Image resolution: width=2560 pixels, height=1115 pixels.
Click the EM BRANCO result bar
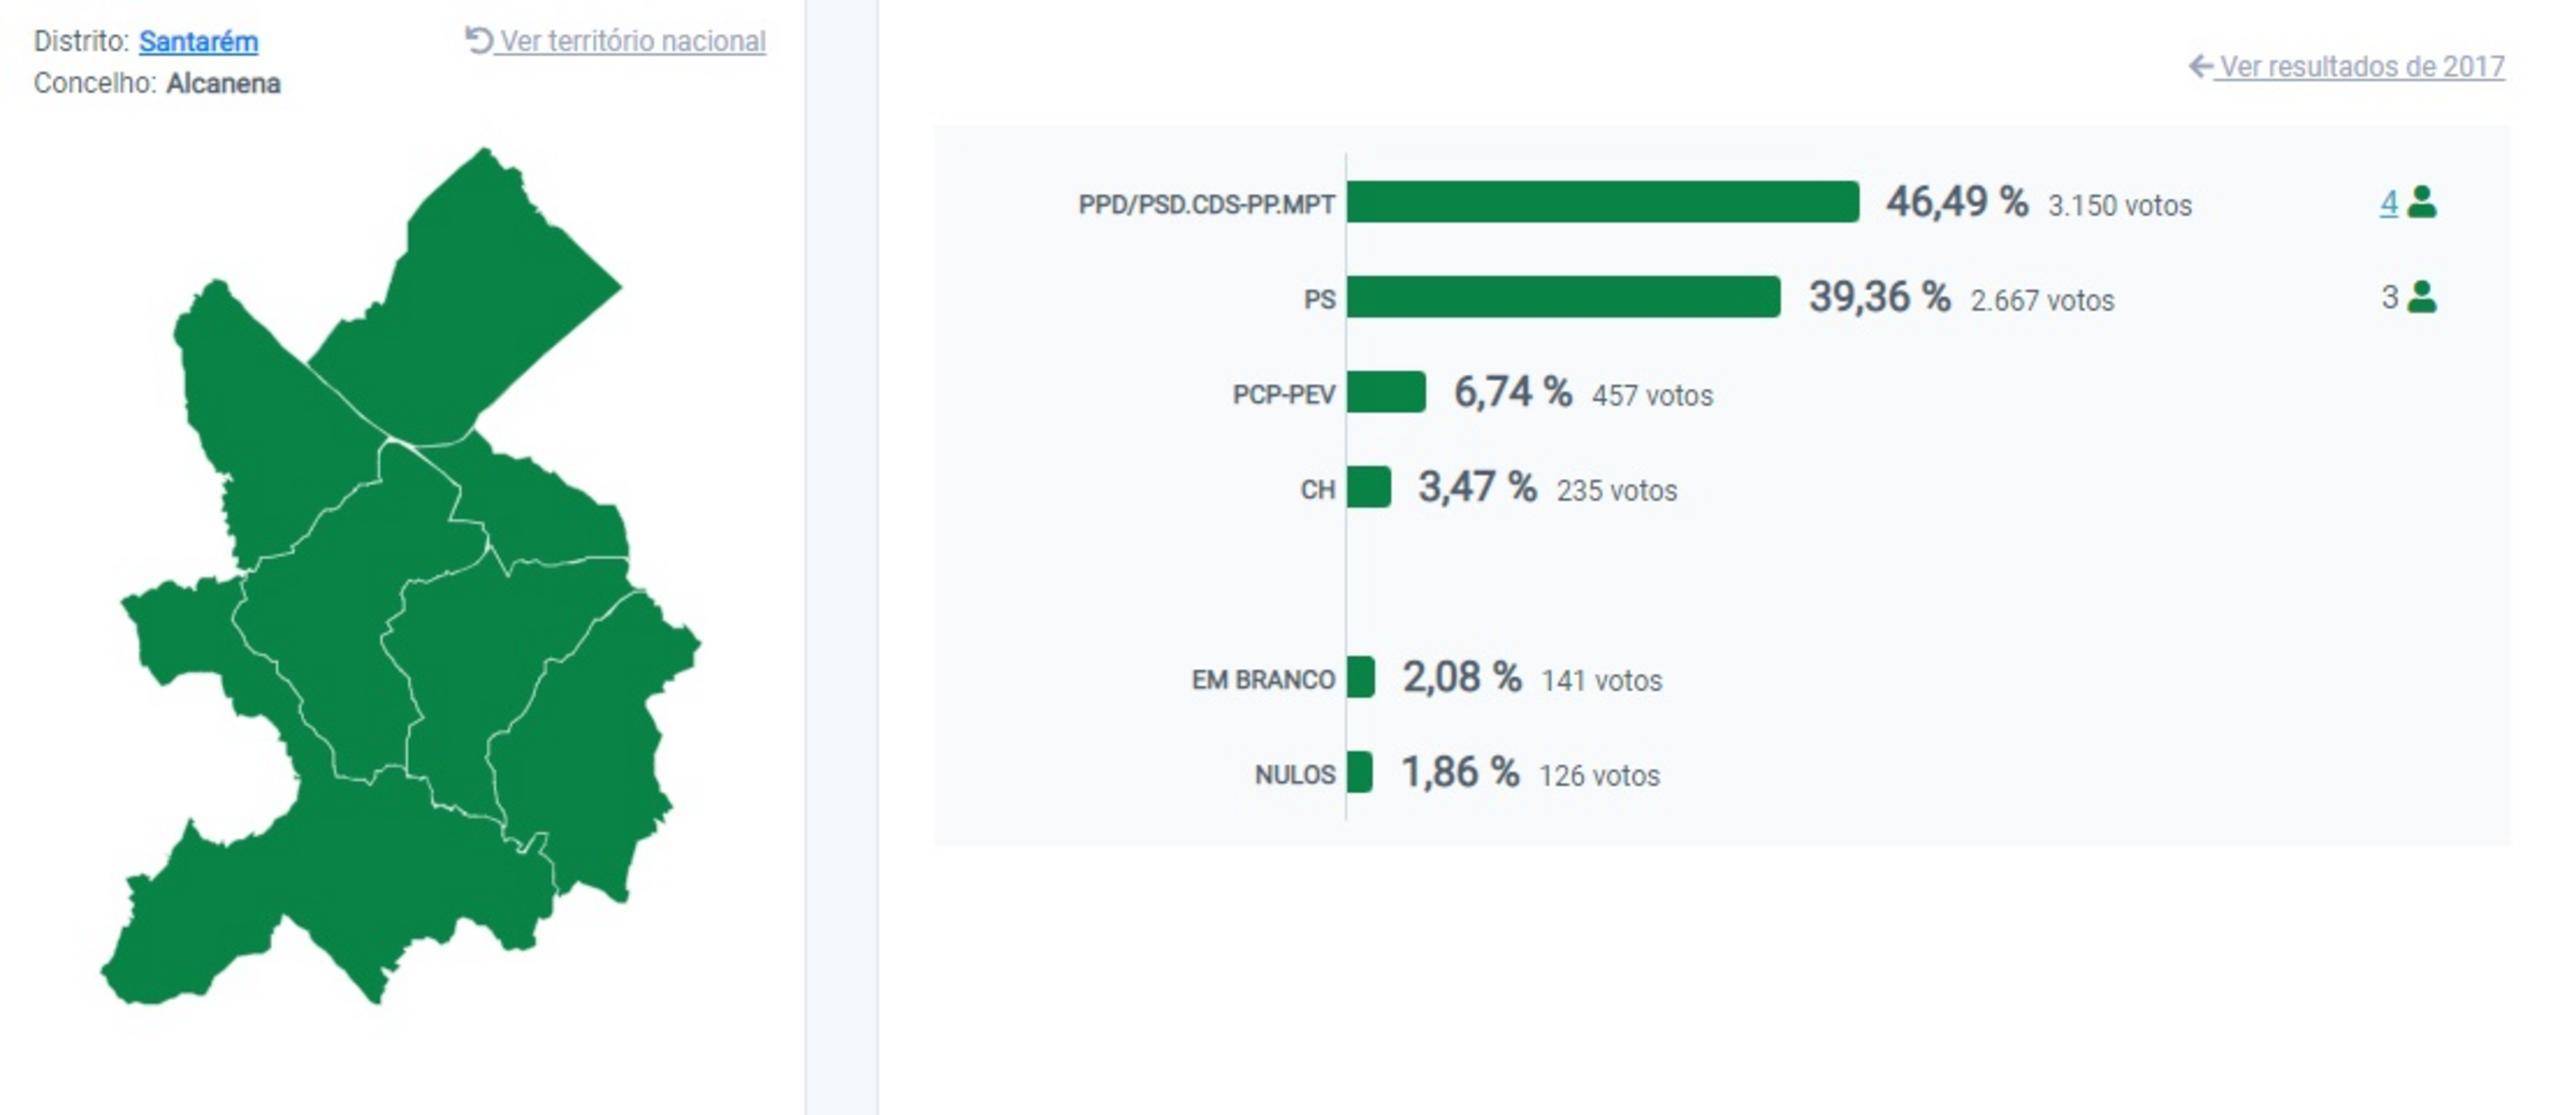click(x=1360, y=677)
